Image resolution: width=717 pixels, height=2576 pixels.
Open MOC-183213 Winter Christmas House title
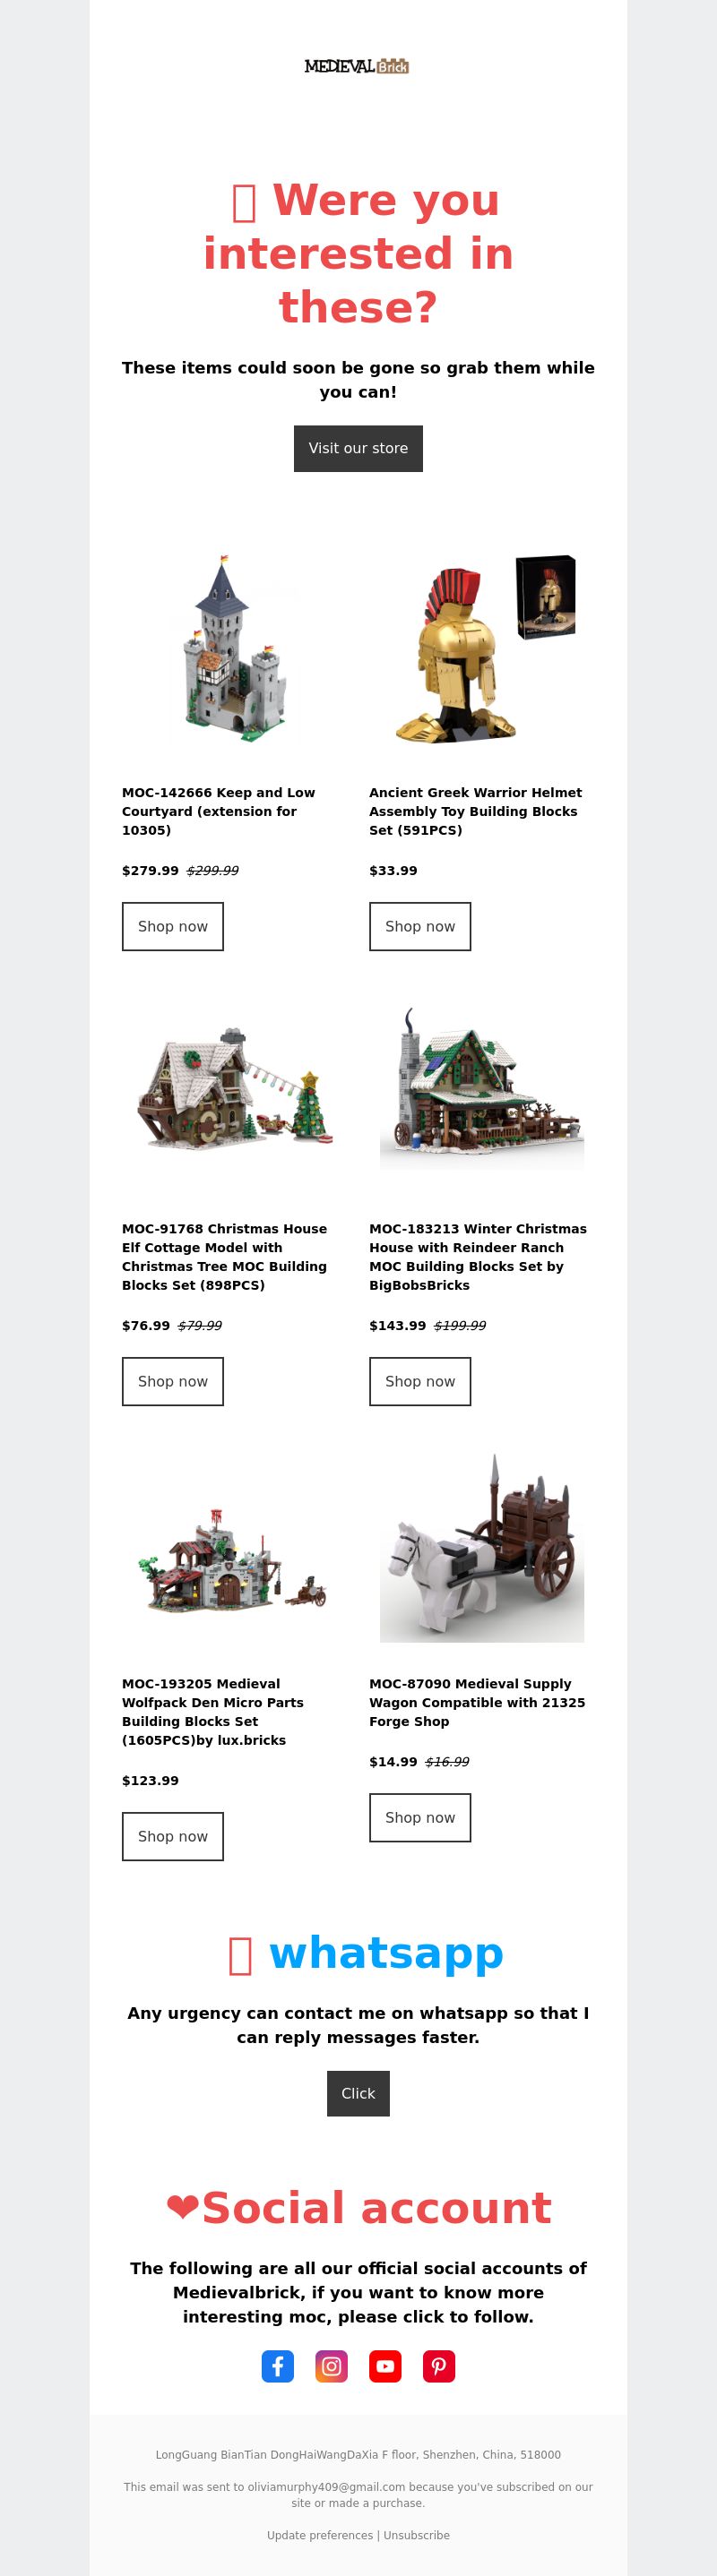point(478,1257)
